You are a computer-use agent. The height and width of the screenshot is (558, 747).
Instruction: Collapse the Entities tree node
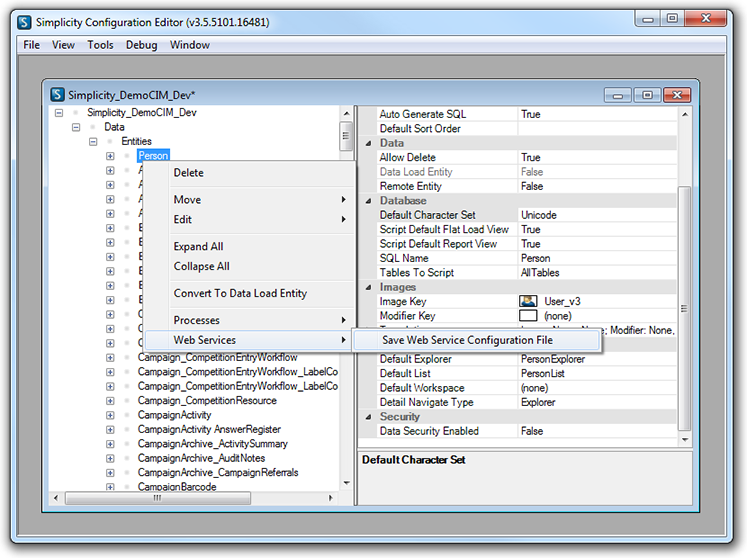pos(93,142)
